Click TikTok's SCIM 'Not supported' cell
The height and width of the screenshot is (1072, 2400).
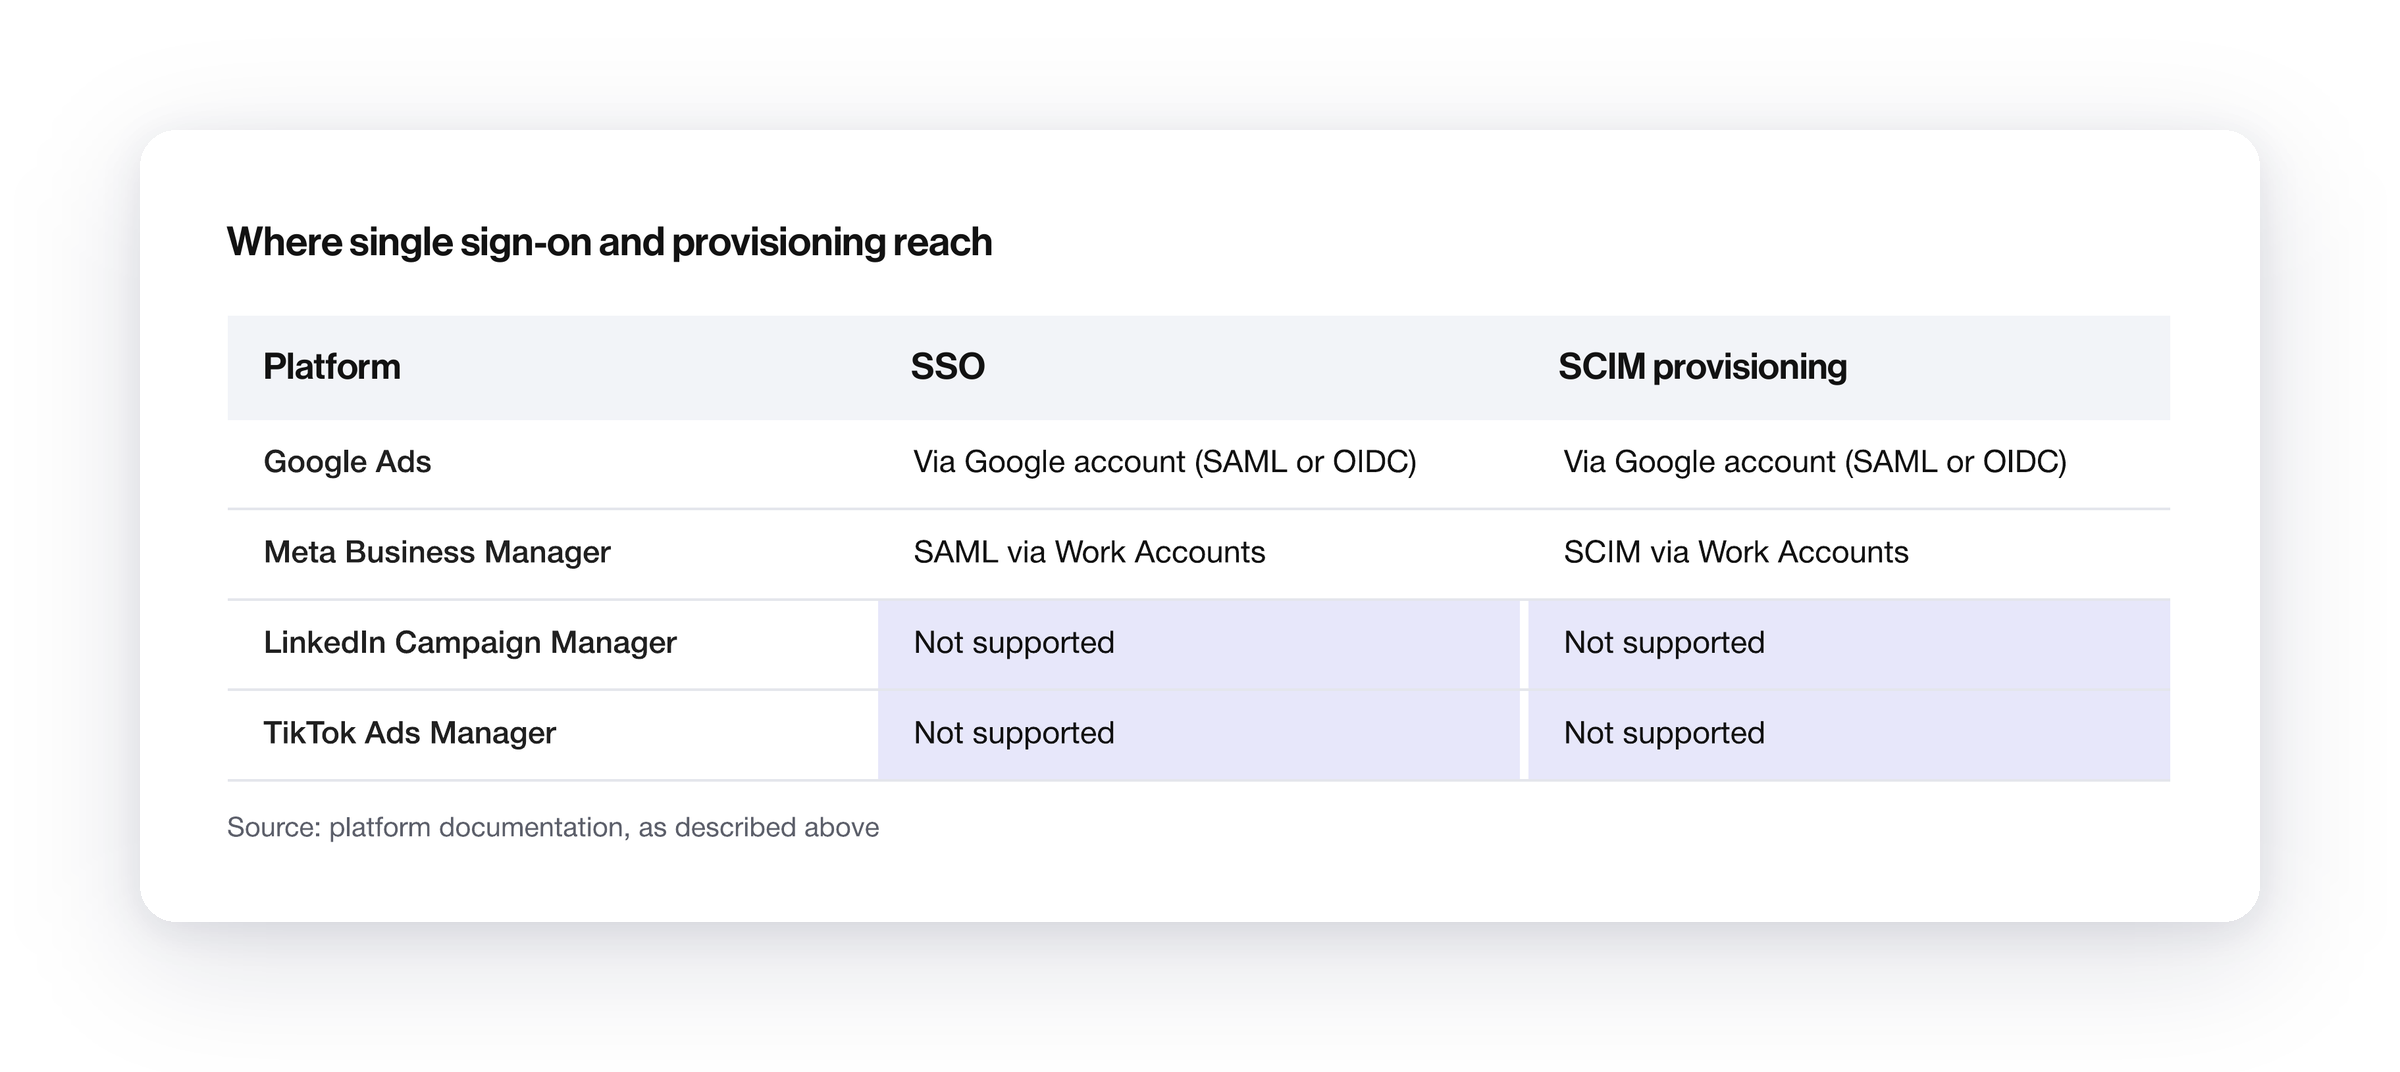coord(1849,735)
